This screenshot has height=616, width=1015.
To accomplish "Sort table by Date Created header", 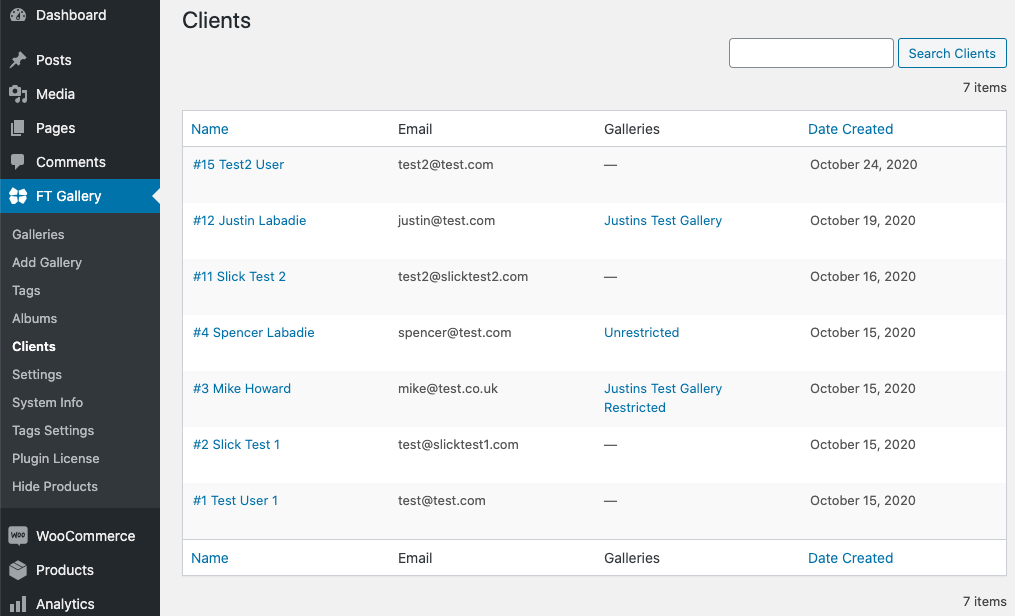I will point(850,129).
